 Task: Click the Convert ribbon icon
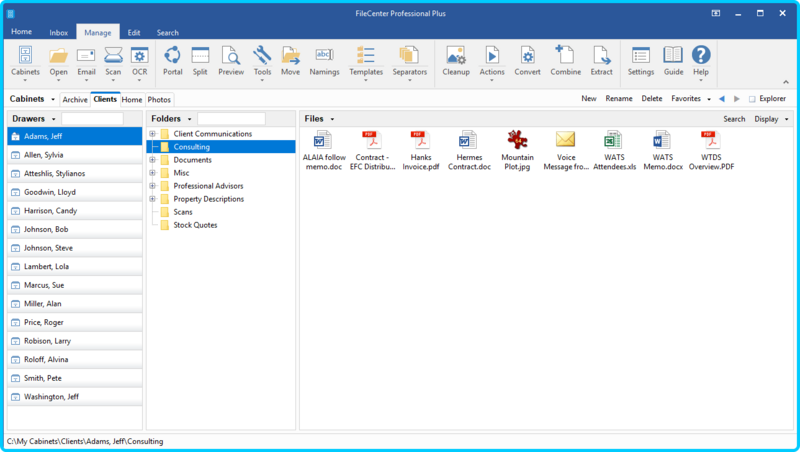528,61
